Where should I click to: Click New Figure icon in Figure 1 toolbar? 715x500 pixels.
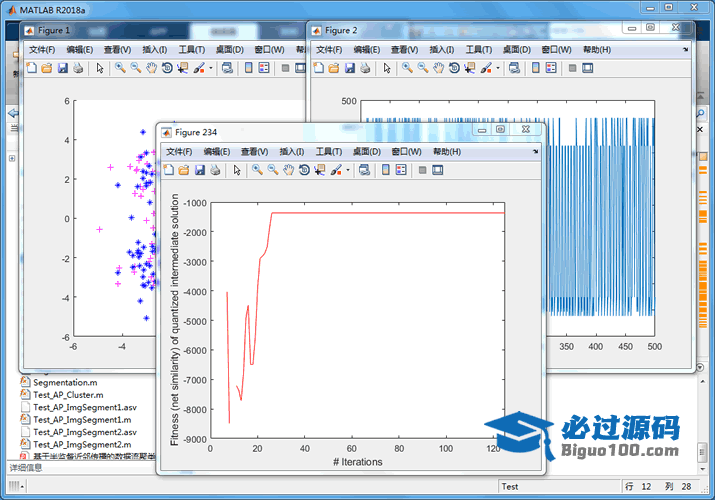tap(31, 68)
